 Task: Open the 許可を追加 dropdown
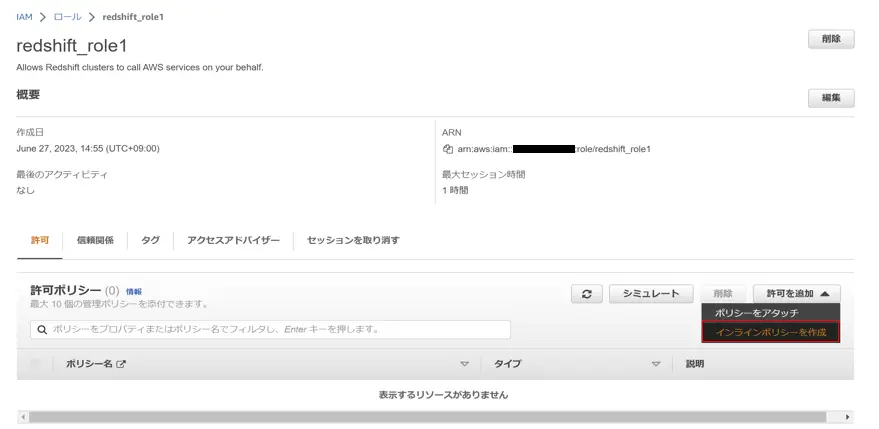(797, 294)
